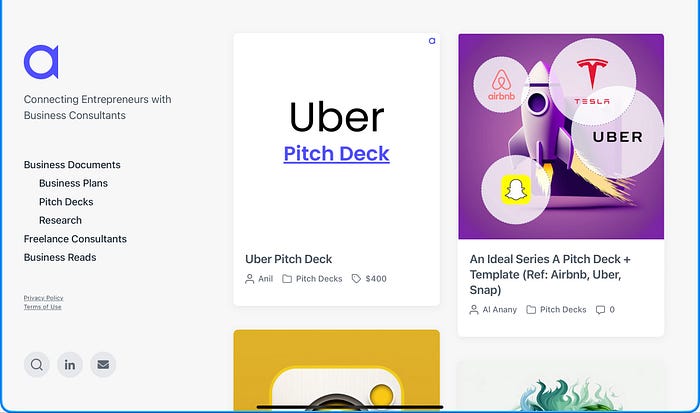Go to Pitch Decks in sidebar menu

point(66,202)
